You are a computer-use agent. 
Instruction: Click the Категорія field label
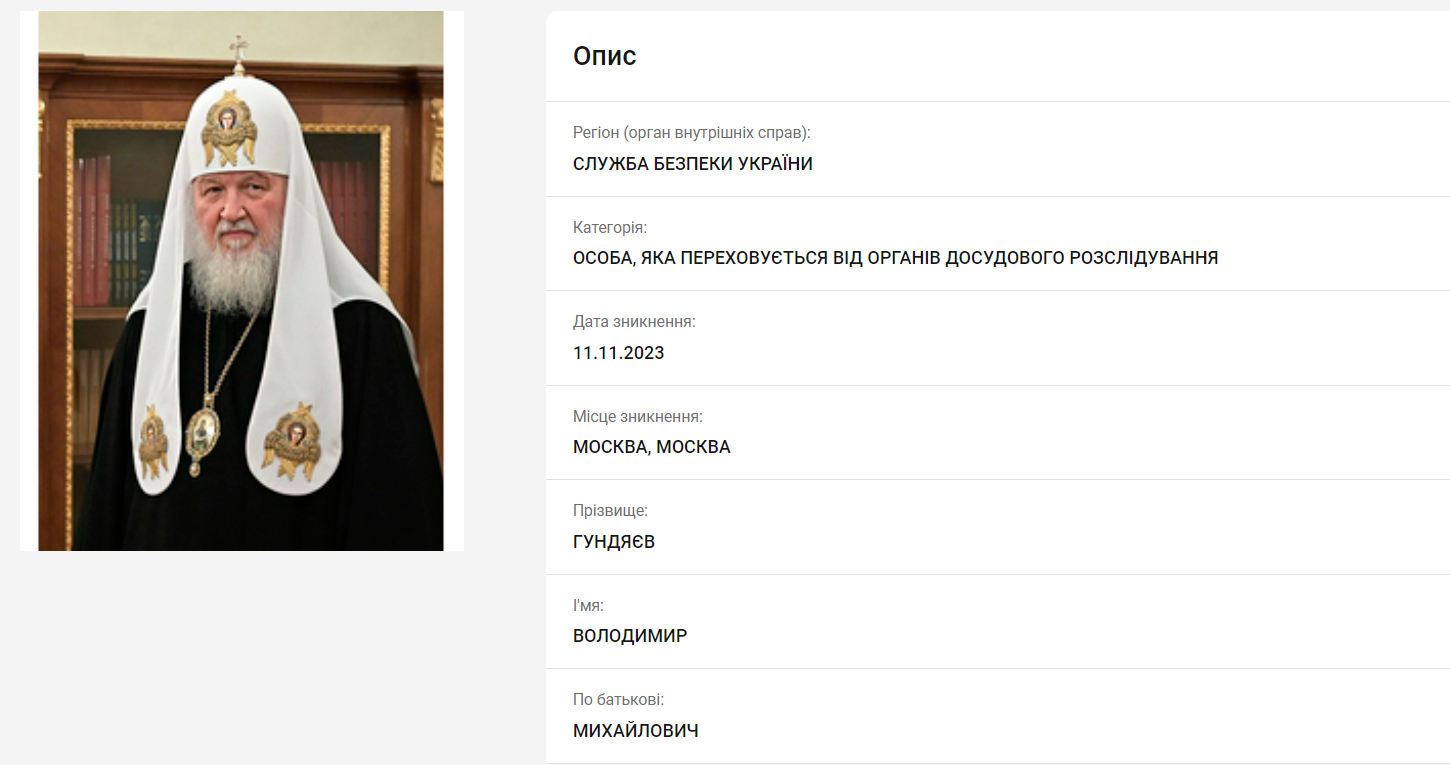[x=610, y=227]
